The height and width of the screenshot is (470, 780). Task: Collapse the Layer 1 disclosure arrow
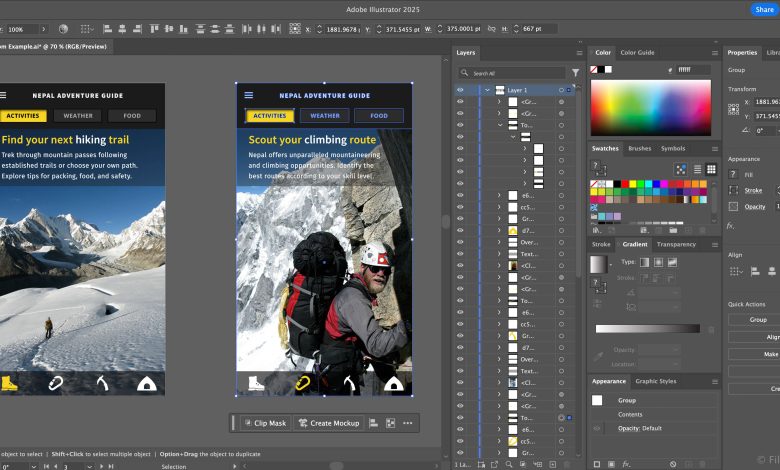click(x=488, y=90)
